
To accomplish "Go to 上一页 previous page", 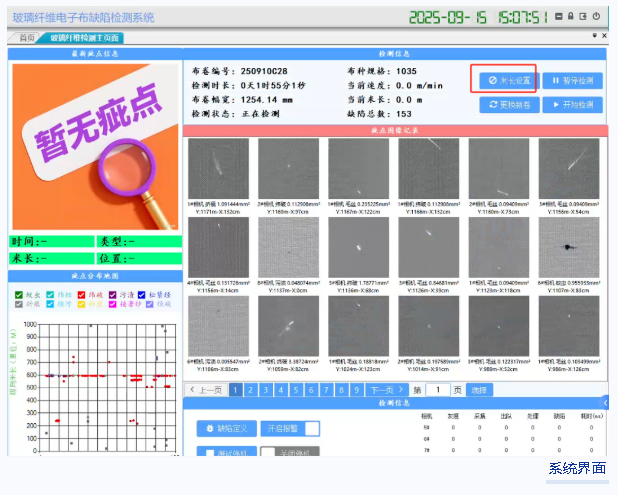I will (206, 390).
